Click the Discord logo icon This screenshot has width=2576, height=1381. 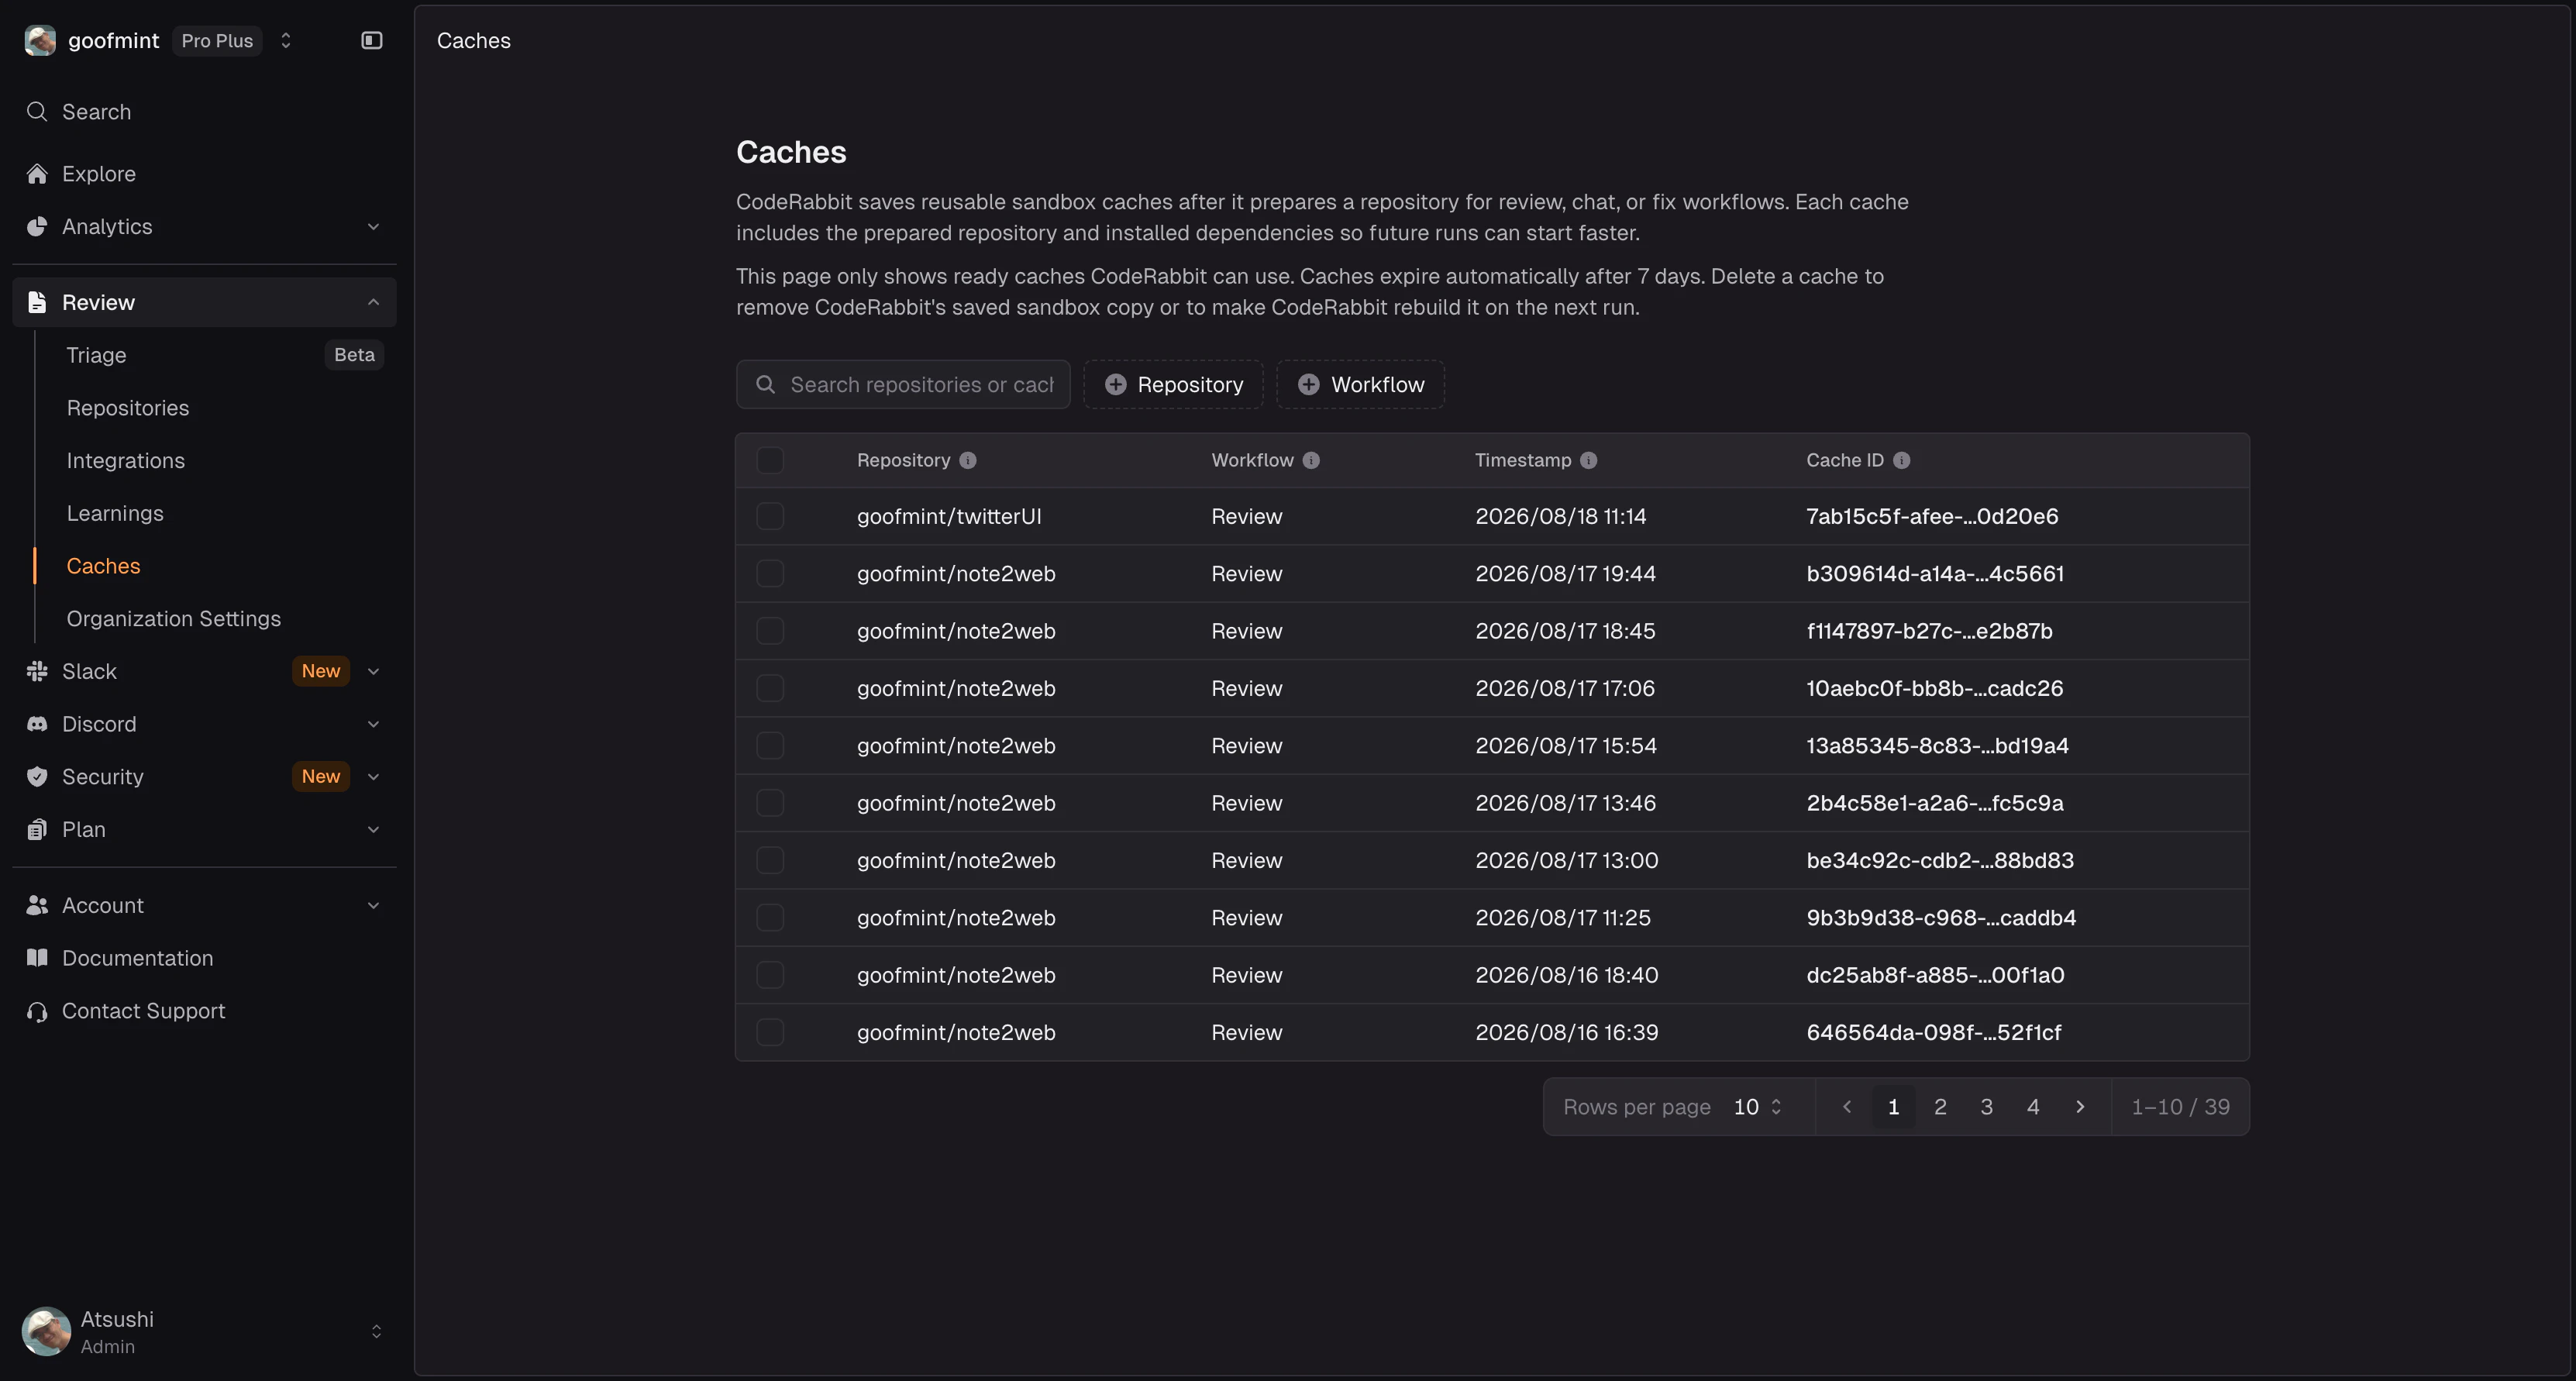37,725
